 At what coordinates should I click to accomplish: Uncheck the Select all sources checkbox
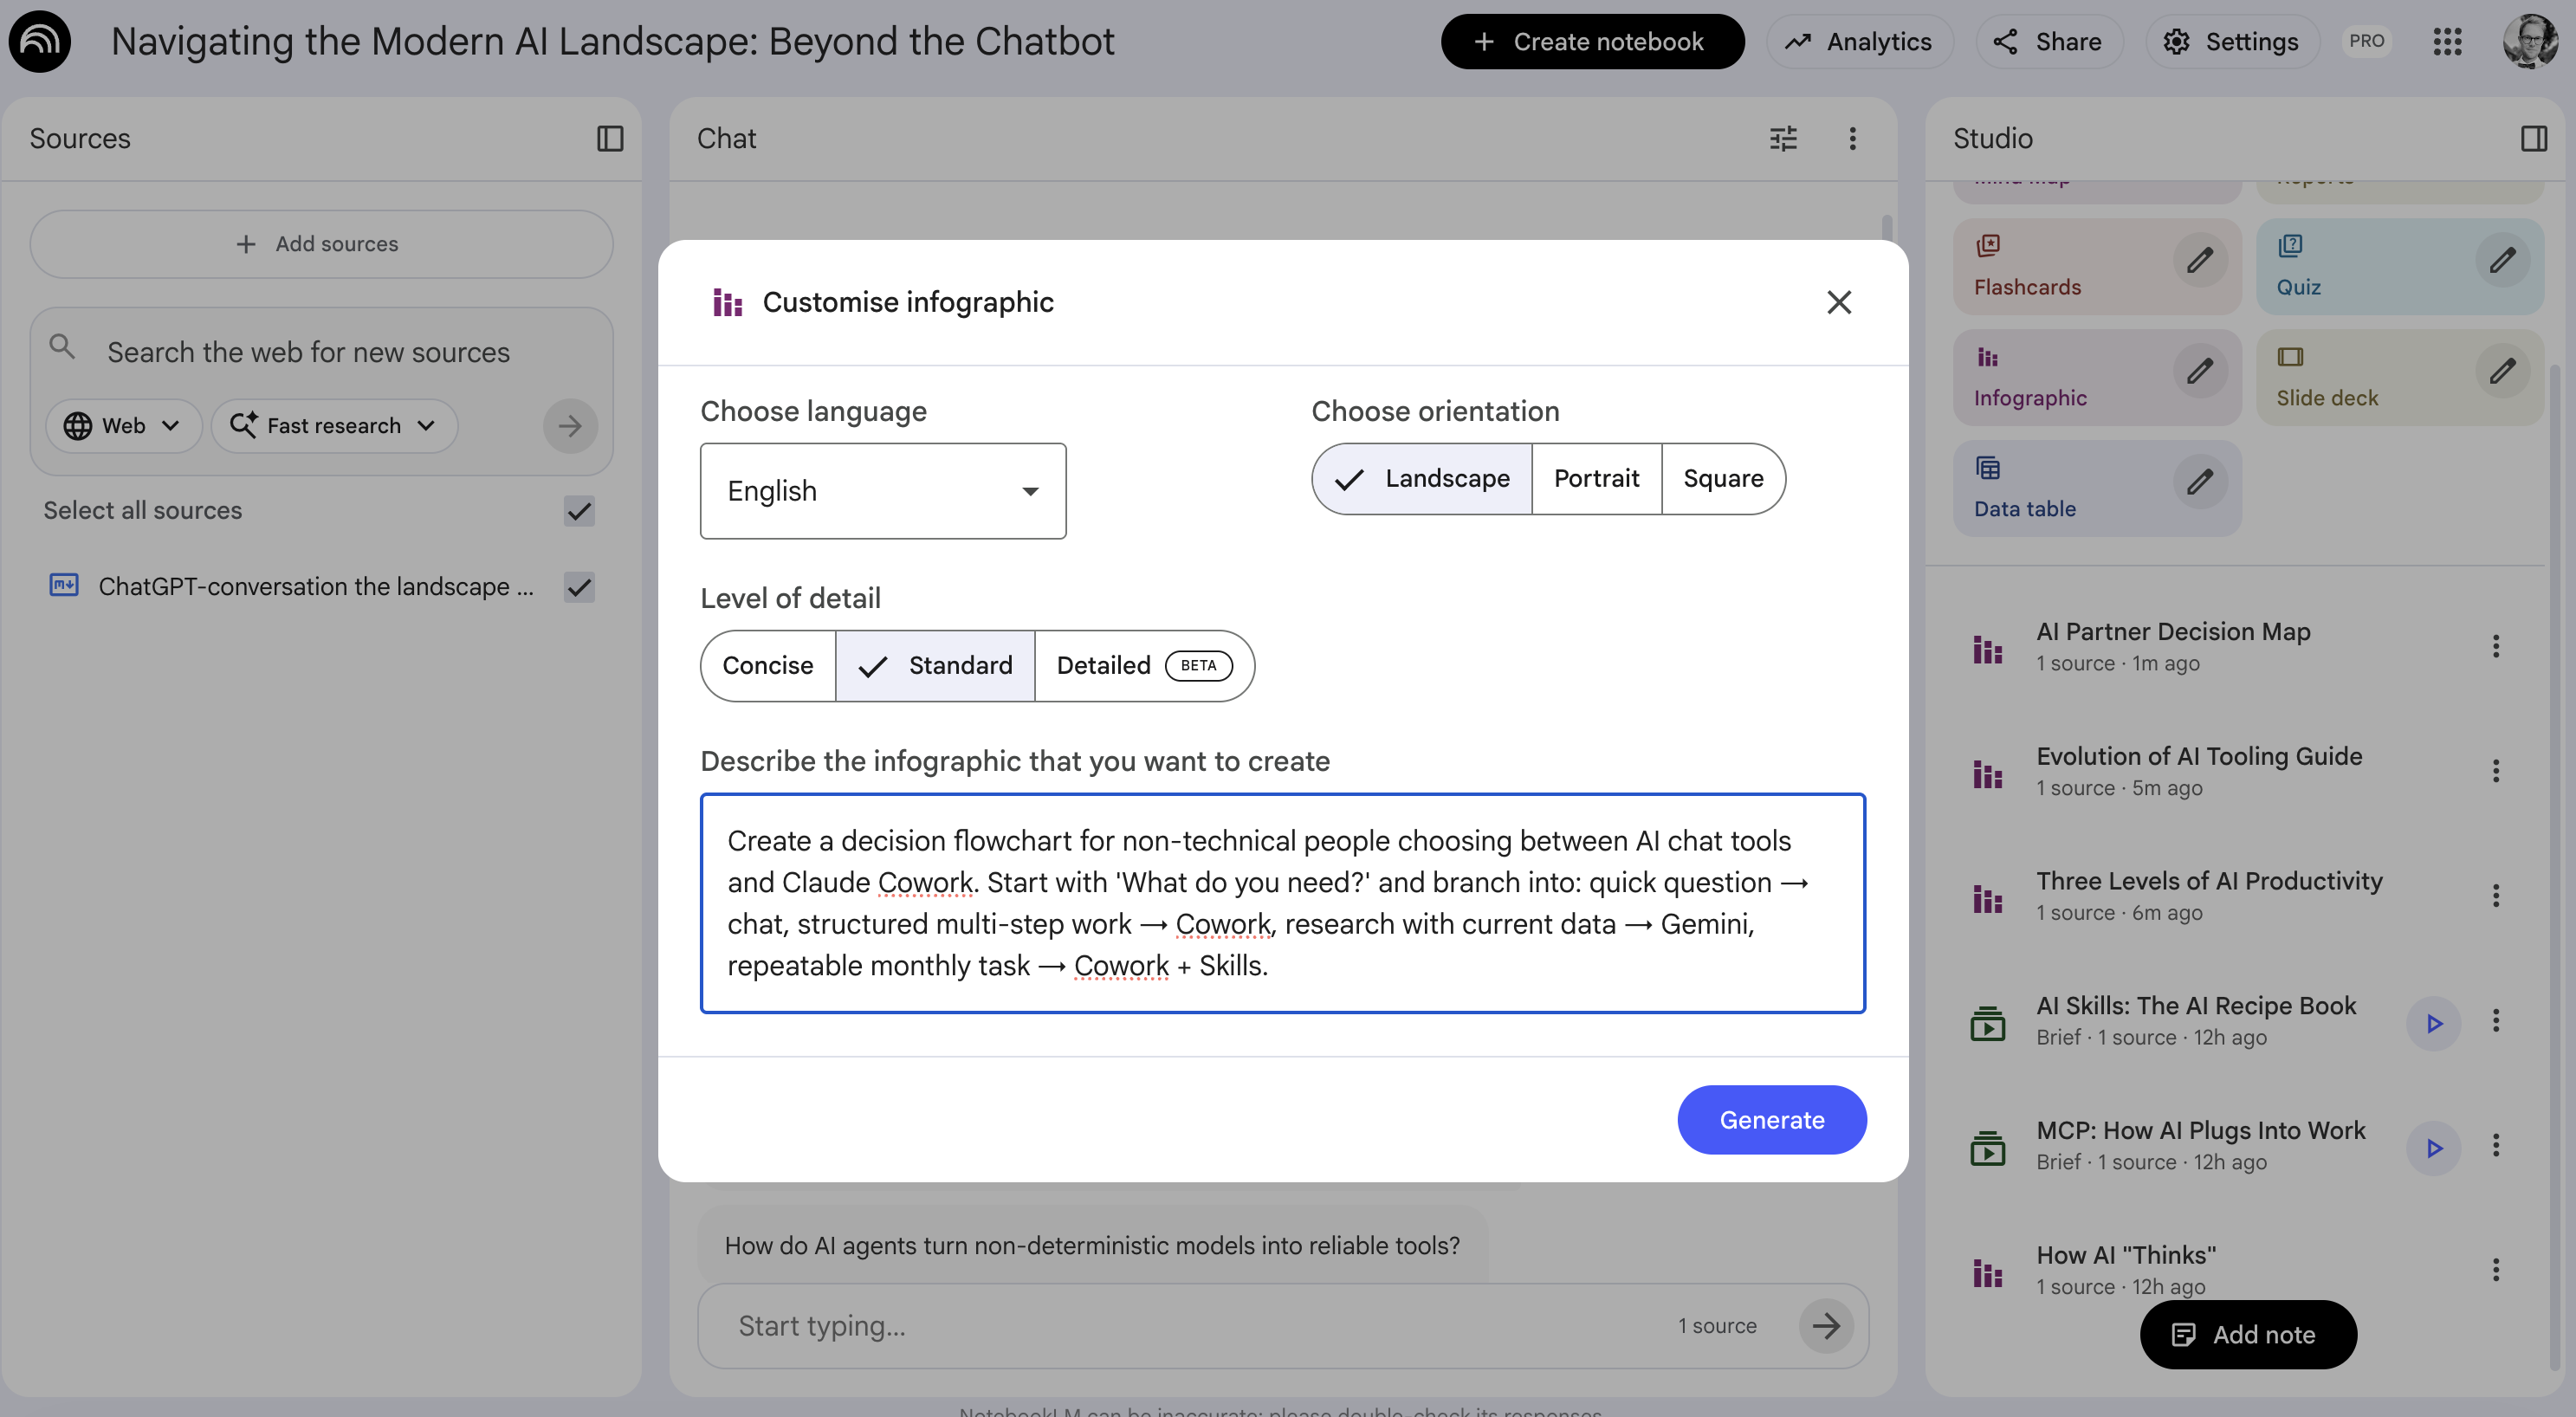pyautogui.click(x=579, y=511)
